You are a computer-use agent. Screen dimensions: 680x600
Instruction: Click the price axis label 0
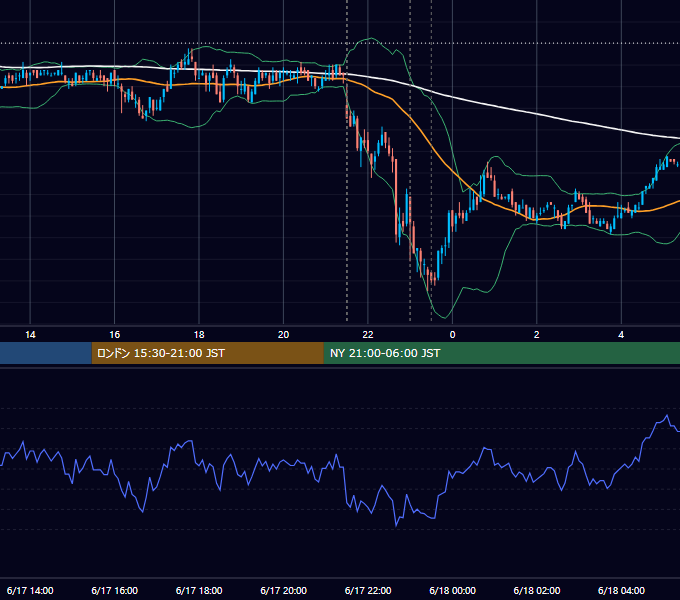tap(452, 335)
